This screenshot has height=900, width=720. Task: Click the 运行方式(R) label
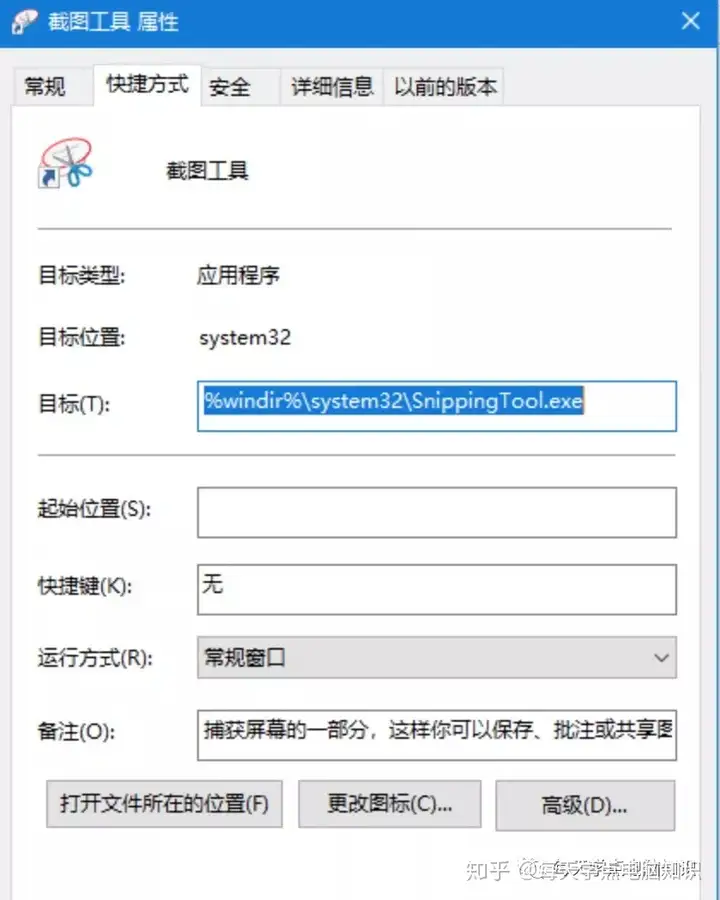[95, 658]
